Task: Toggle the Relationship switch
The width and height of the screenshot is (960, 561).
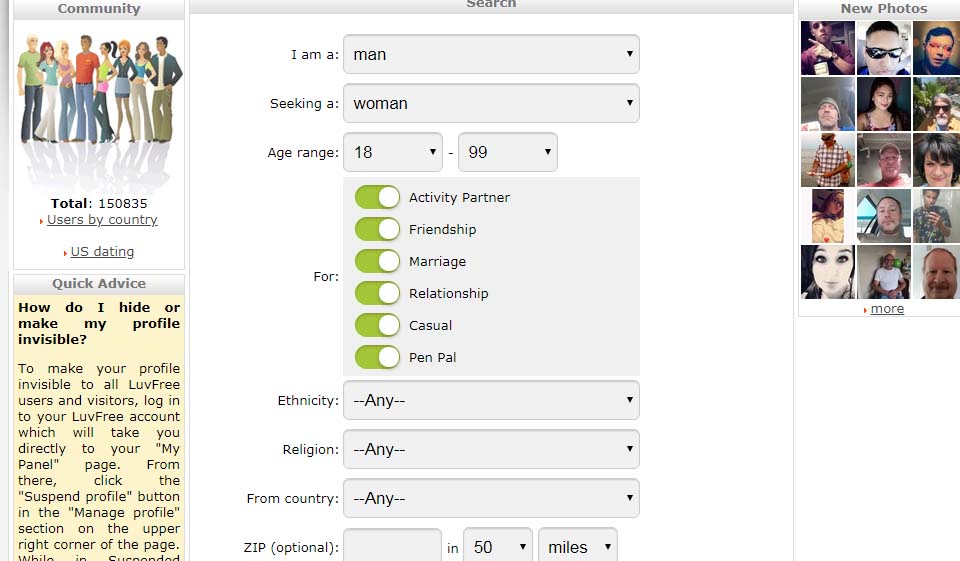Action: [x=377, y=293]
